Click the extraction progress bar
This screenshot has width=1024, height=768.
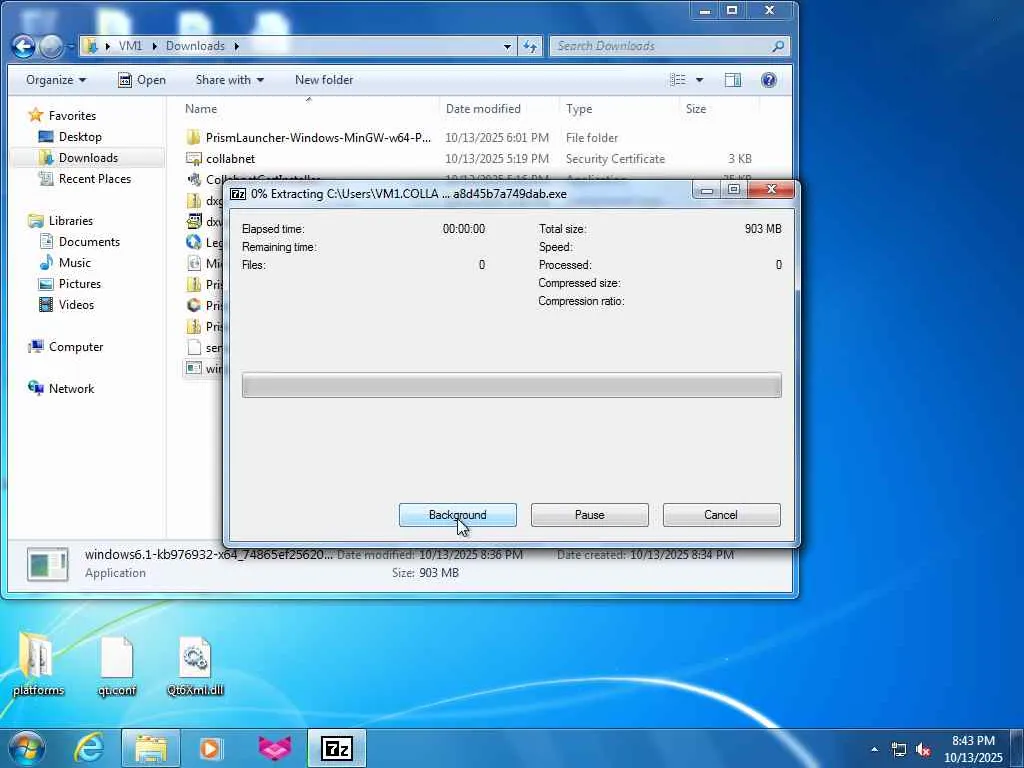click(x=511, y=385)
